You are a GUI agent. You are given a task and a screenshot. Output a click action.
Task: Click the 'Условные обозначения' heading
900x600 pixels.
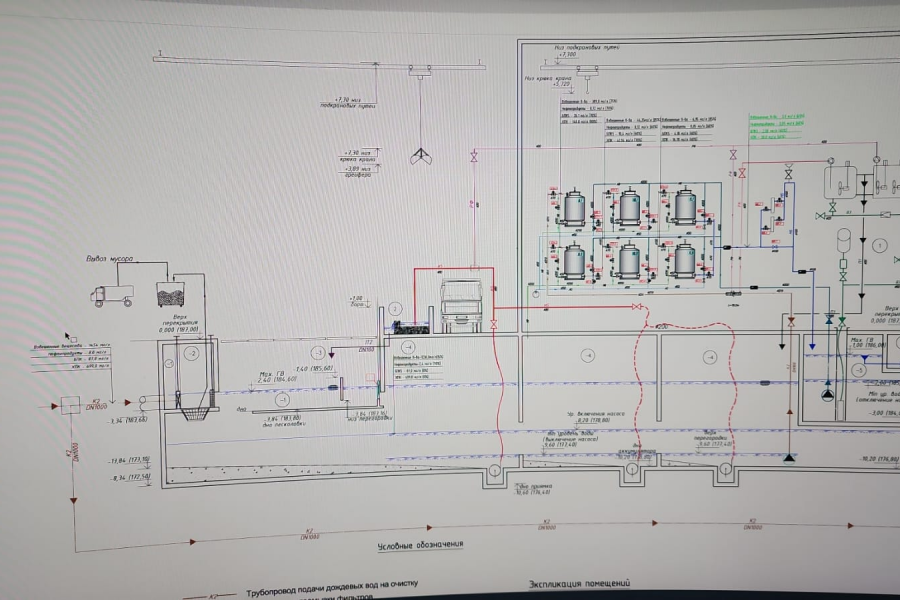click(420, 545)
